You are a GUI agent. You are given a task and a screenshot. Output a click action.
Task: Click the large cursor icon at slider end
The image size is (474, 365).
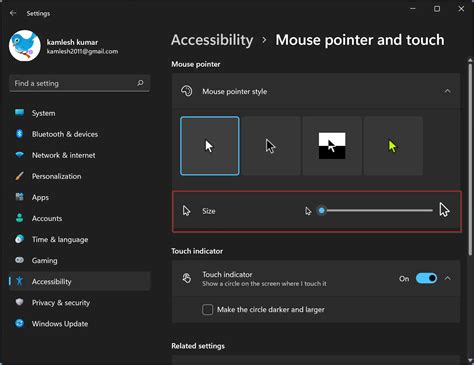444,210
